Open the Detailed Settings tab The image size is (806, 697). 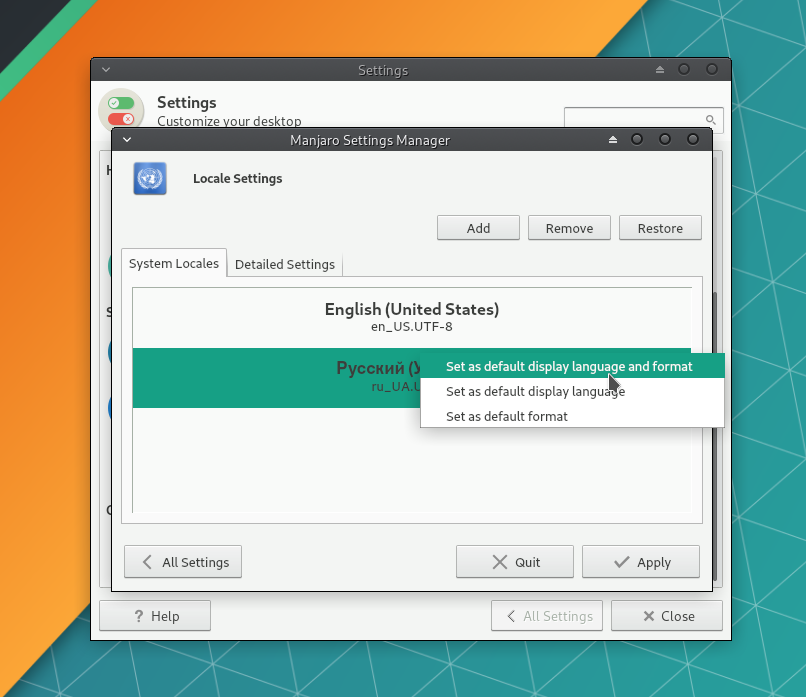click(x=285, y=264)
